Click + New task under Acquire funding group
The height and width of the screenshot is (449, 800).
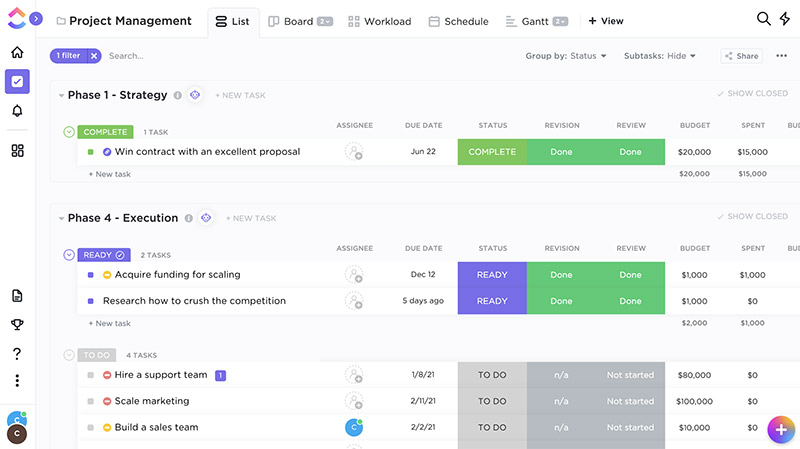(110, 323)
